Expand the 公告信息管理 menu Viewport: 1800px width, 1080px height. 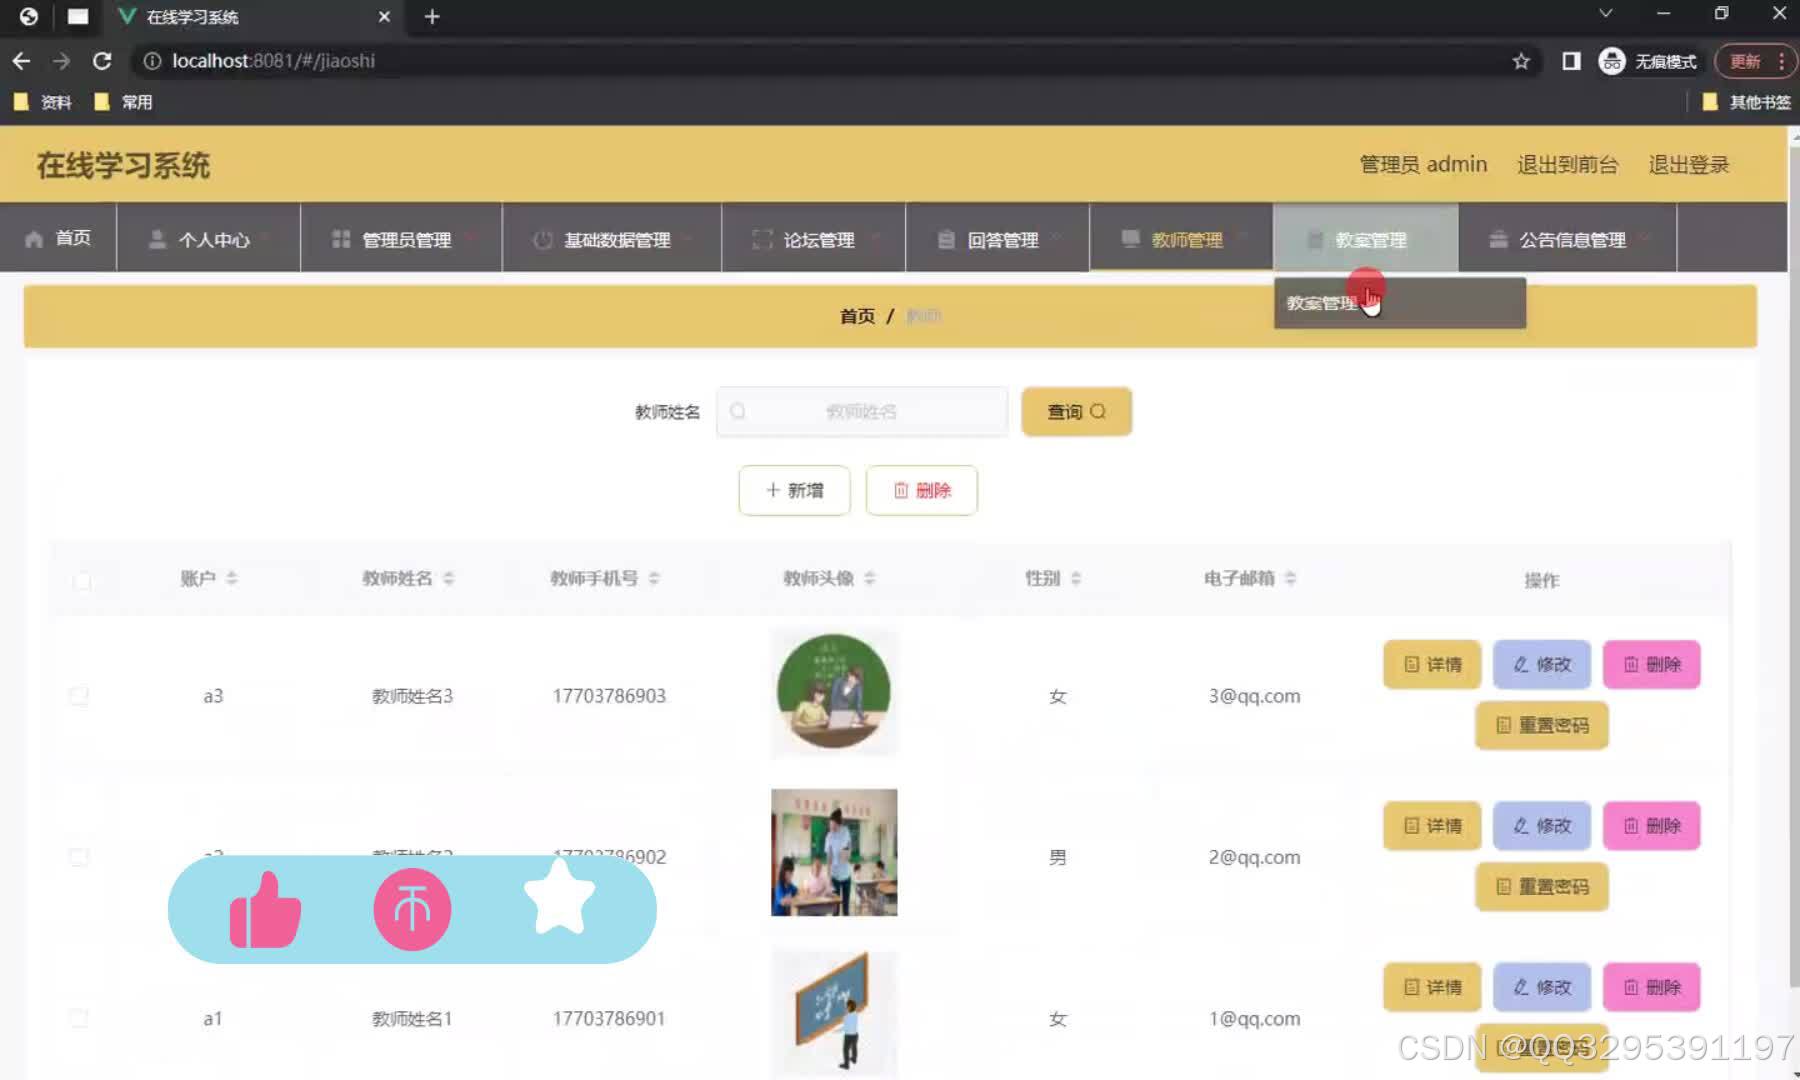click(1567, 239)
